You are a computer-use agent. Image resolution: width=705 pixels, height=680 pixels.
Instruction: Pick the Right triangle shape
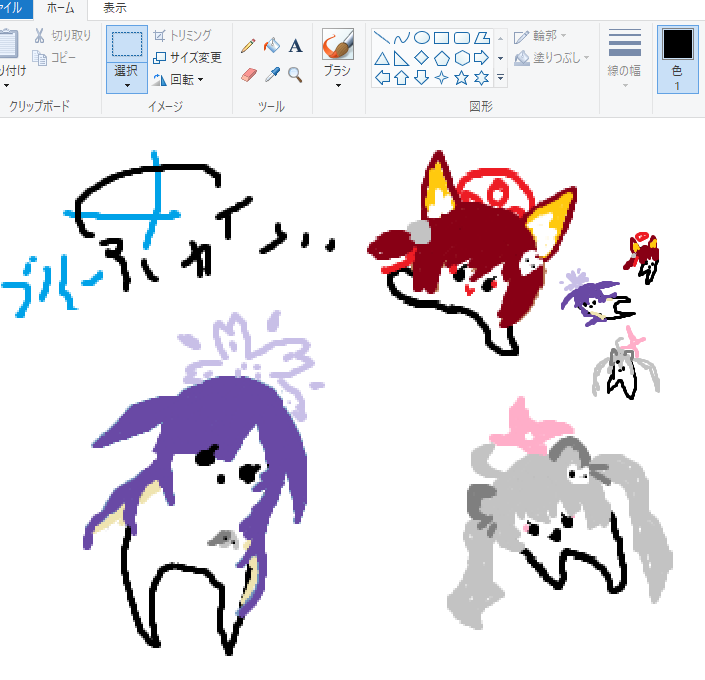pos(402,58)
